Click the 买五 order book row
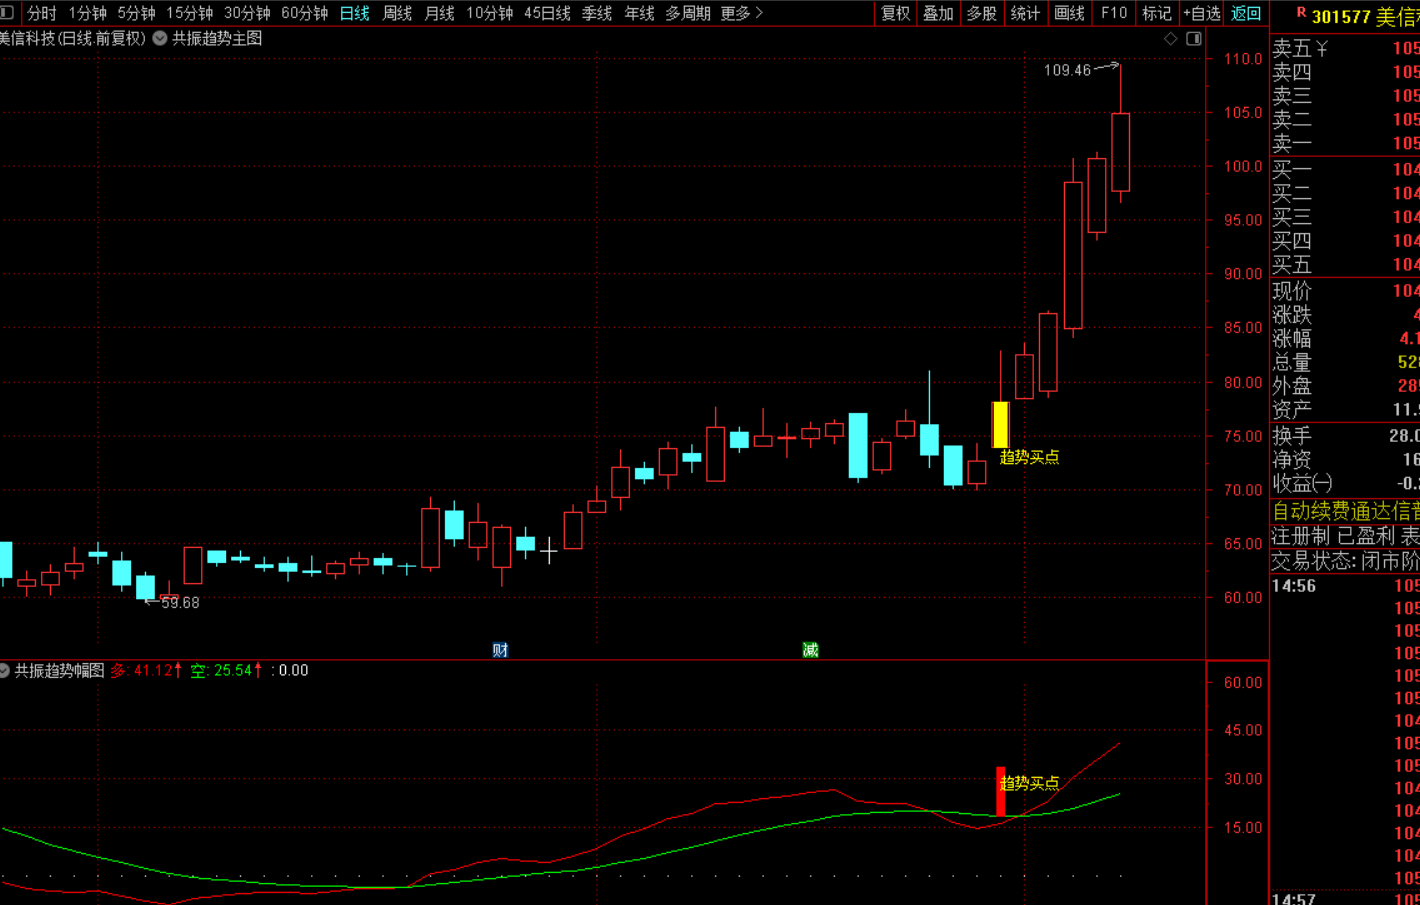The width and height of the screenshot is (1420, 905). (x=1345, y=264)
